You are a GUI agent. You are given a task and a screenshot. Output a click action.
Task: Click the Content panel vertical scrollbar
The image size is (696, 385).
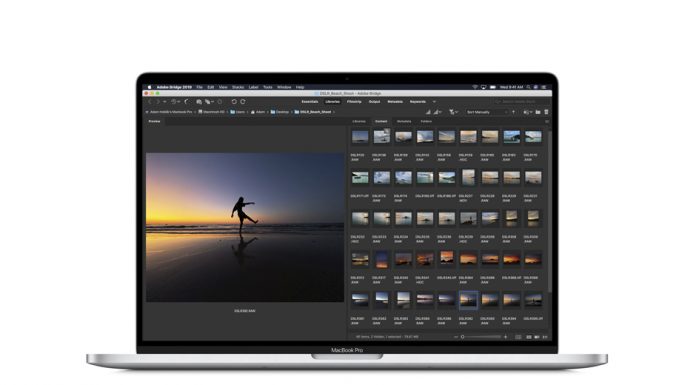550,213
